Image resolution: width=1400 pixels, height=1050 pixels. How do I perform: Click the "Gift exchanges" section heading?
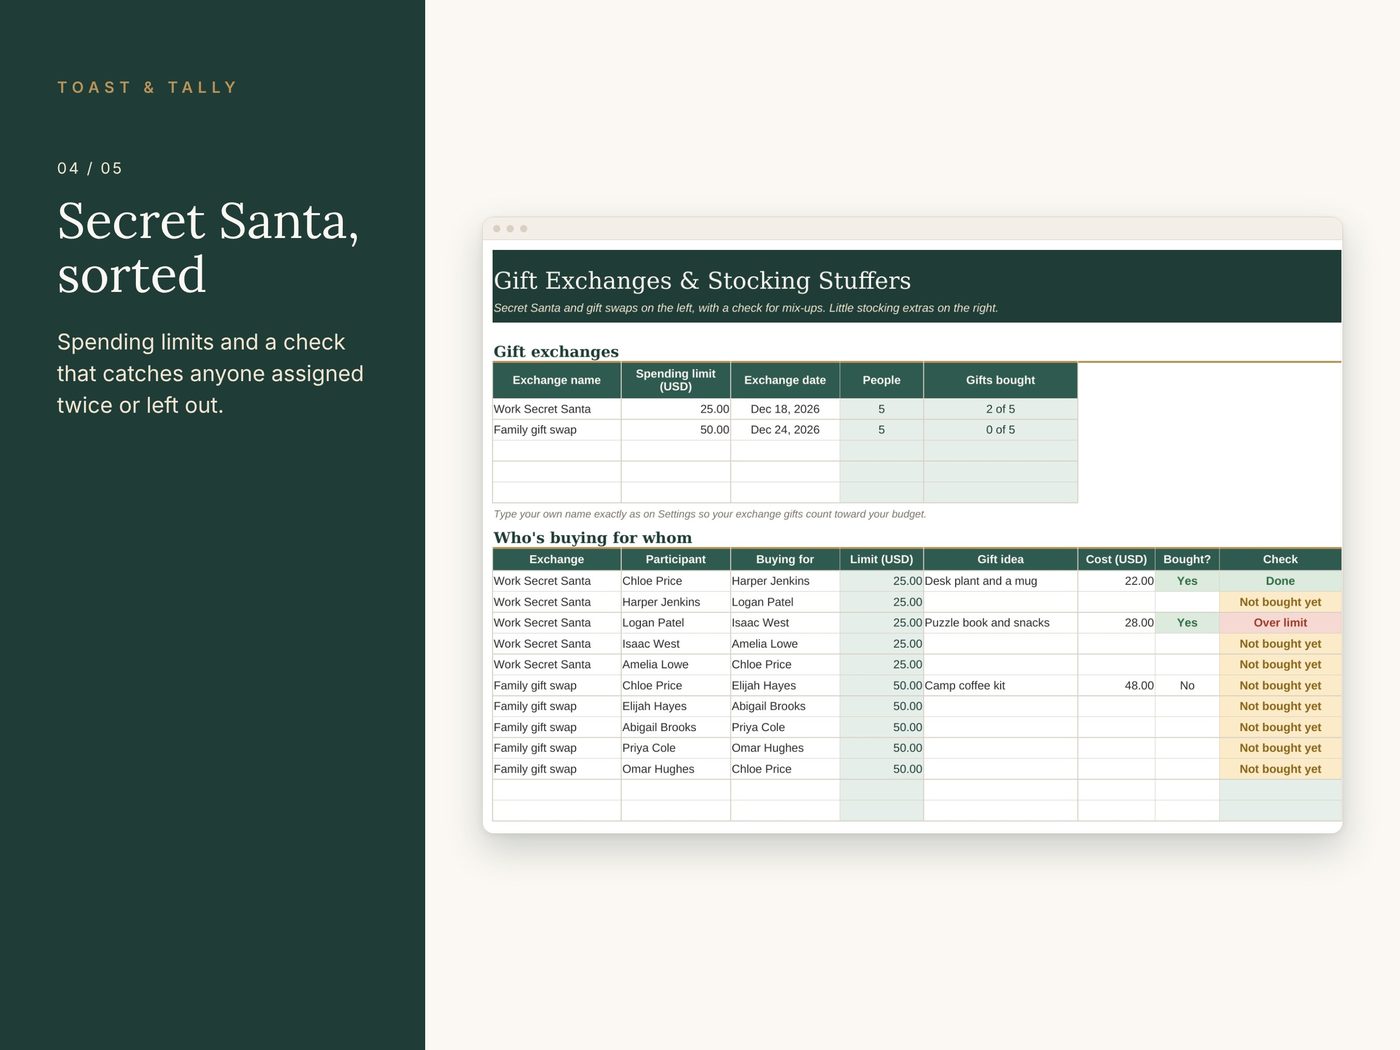coord(556,352)
